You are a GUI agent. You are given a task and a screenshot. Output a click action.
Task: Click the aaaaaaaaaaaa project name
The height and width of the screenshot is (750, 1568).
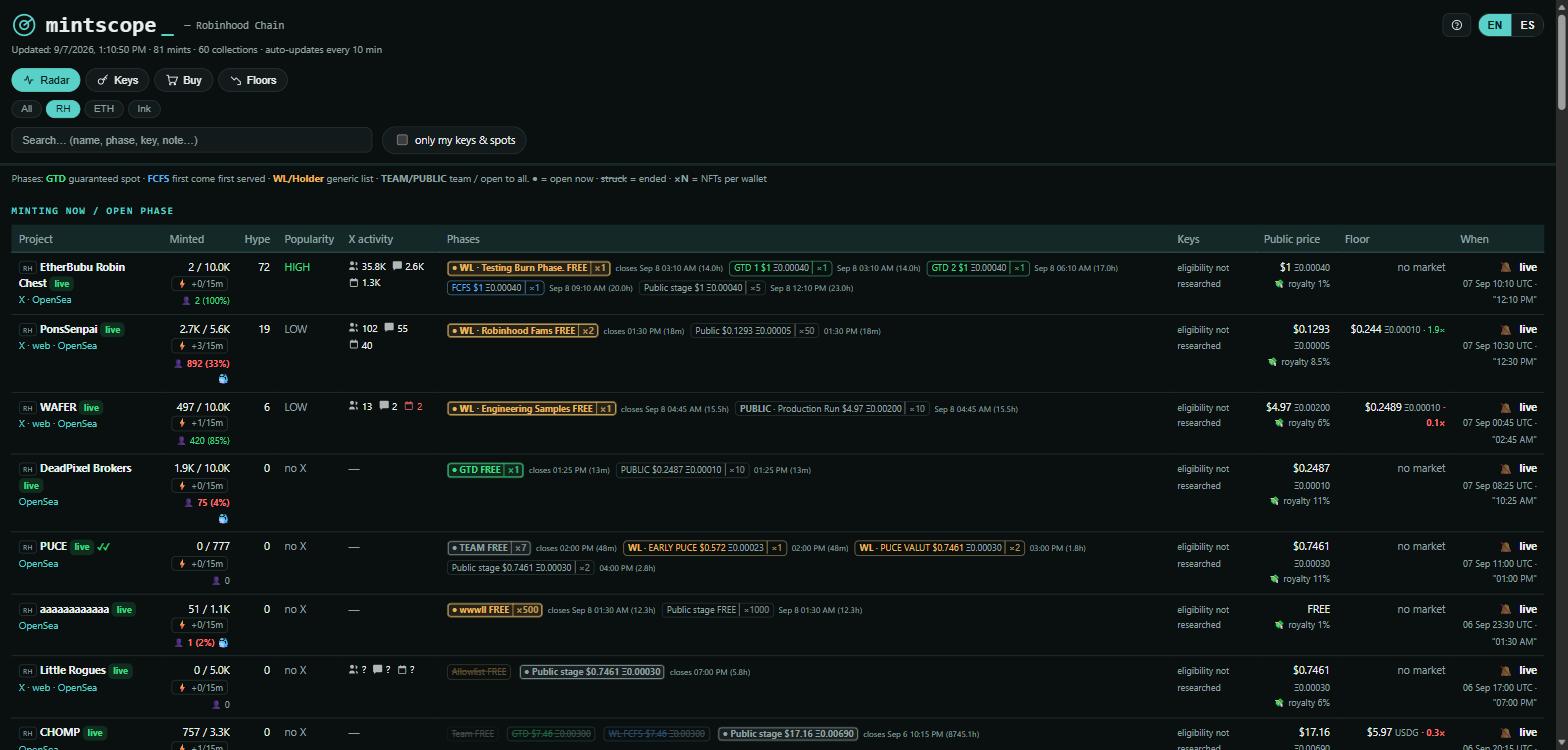point(74,609)
